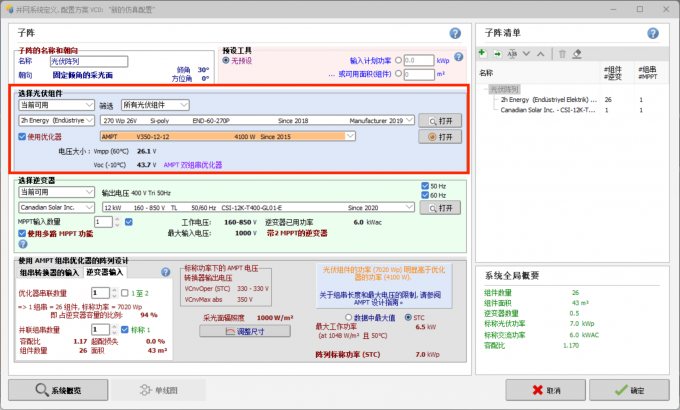Click the planned power kWp input field
The width and height of the screenshot is (680, 410).
pyautogui.click(x=419, y=60)
